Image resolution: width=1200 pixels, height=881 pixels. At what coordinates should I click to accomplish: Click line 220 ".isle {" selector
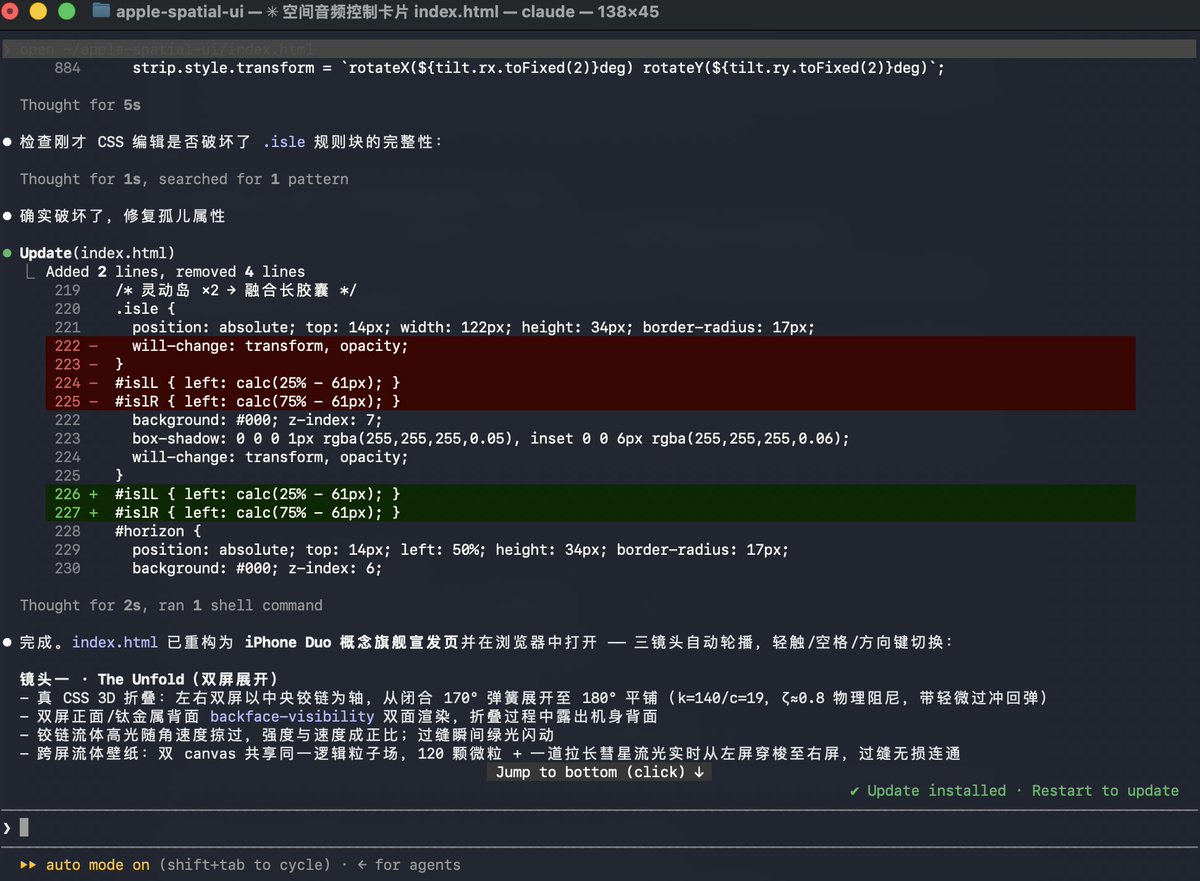pyautogui.click(x=145, y=309)
